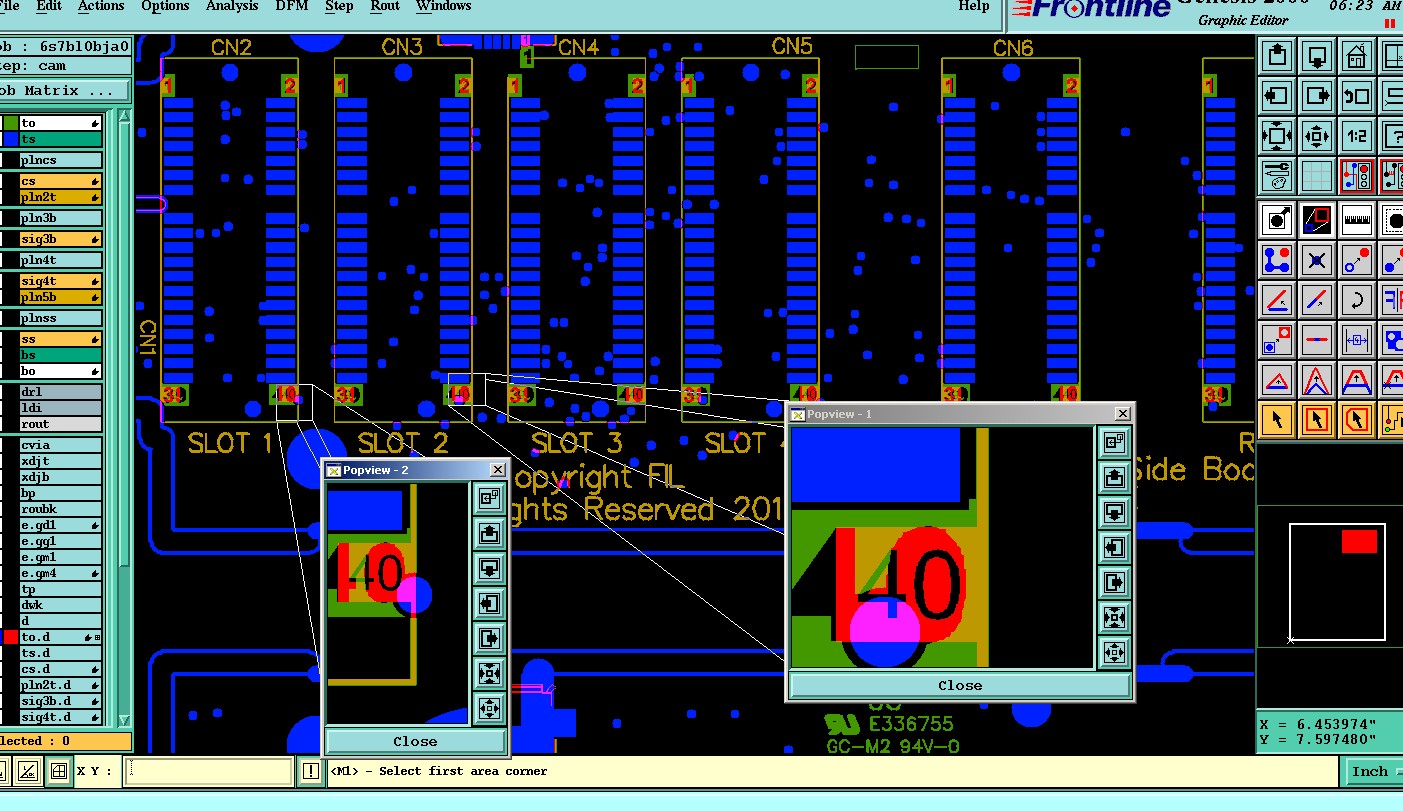Toggle display of layer bs

pos(60,355)
